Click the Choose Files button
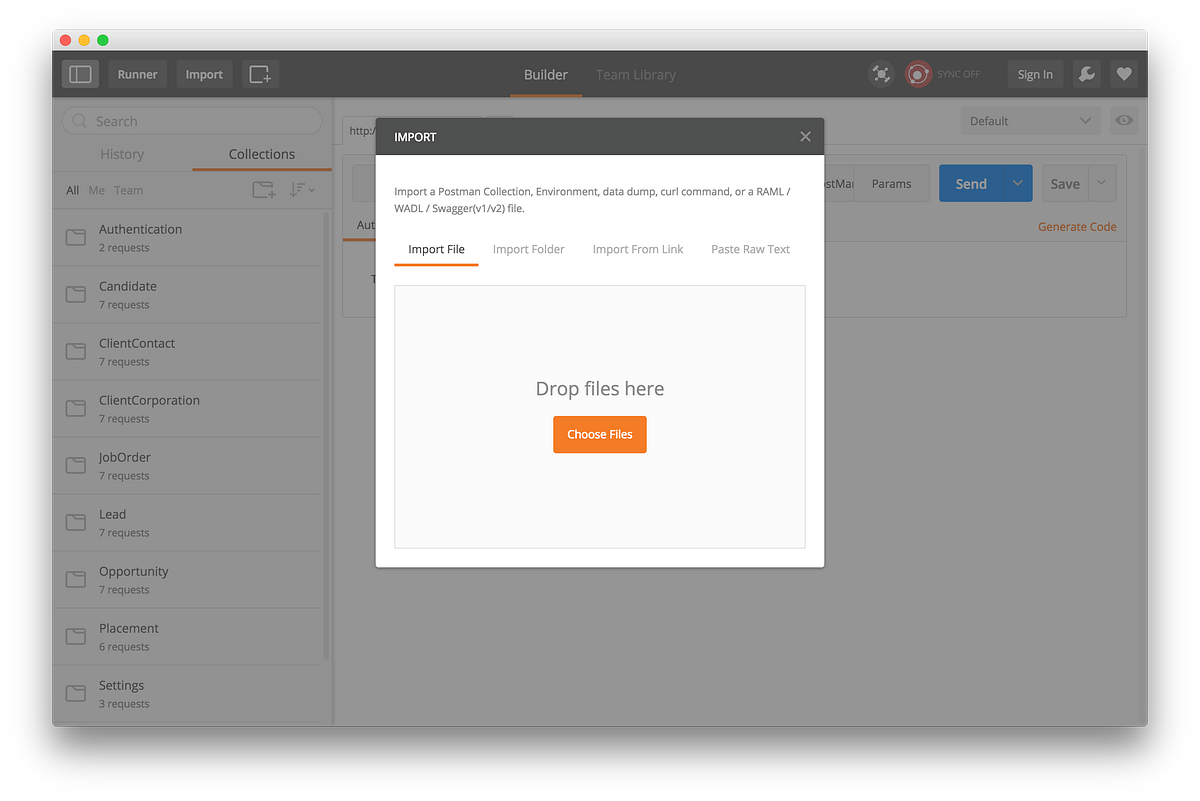Screen dimensions: 1200x801 click(x=600, y=434)
